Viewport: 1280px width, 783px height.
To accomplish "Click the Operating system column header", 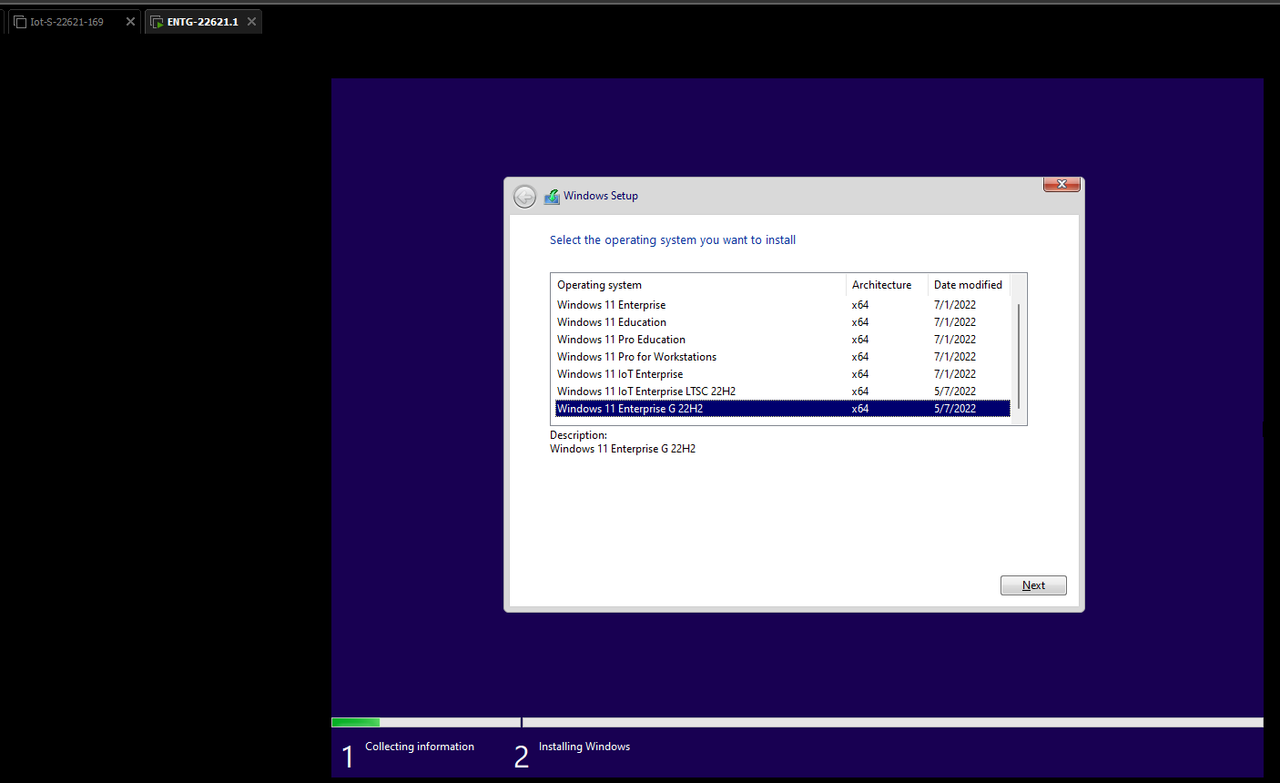I will coord(698,285).
